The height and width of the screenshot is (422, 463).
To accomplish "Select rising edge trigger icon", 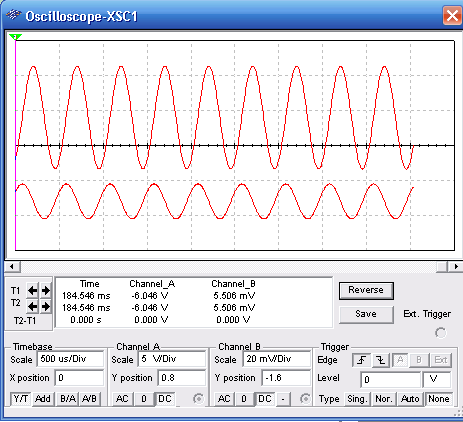I will point(362,360).
